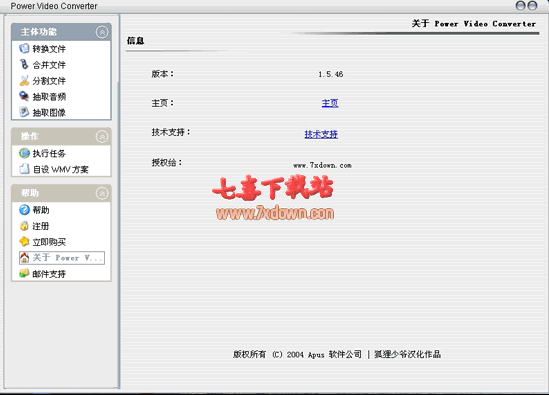Choose 立即购买 buy now
This screenshot has width=549, height=395.
pos(49,242)
